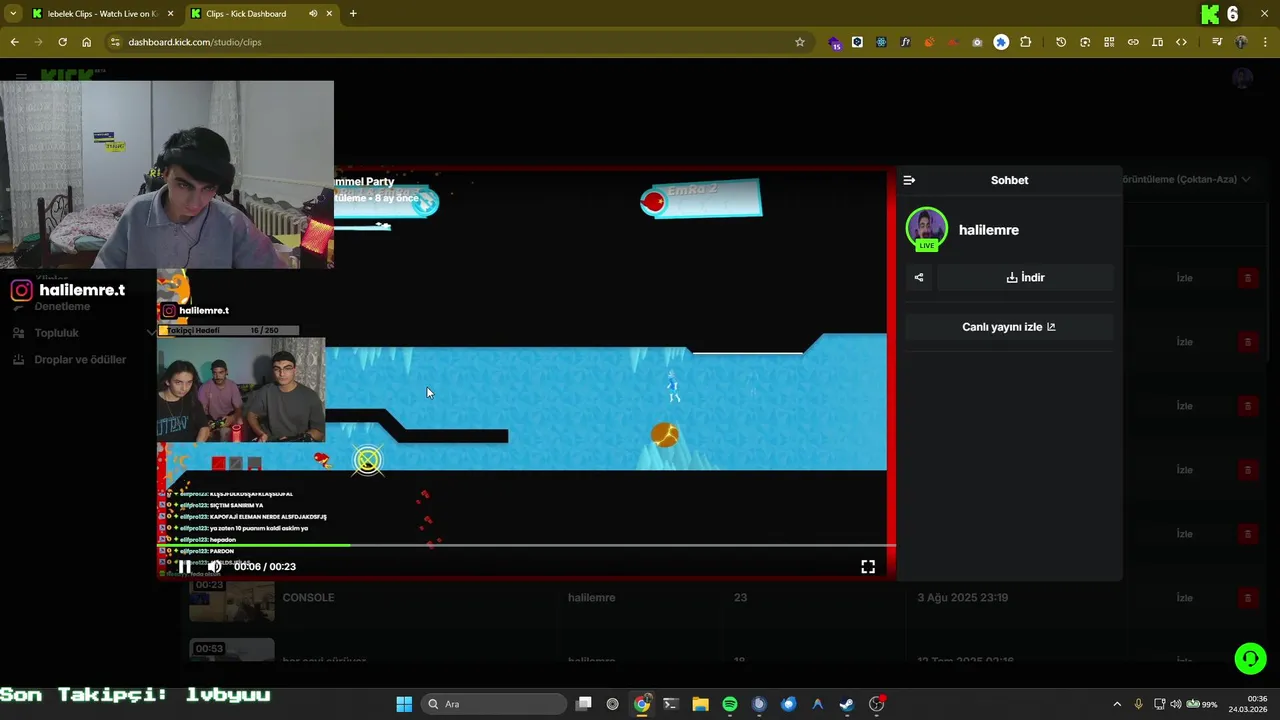
Task: Open browser home page
Action: [86, 42]
